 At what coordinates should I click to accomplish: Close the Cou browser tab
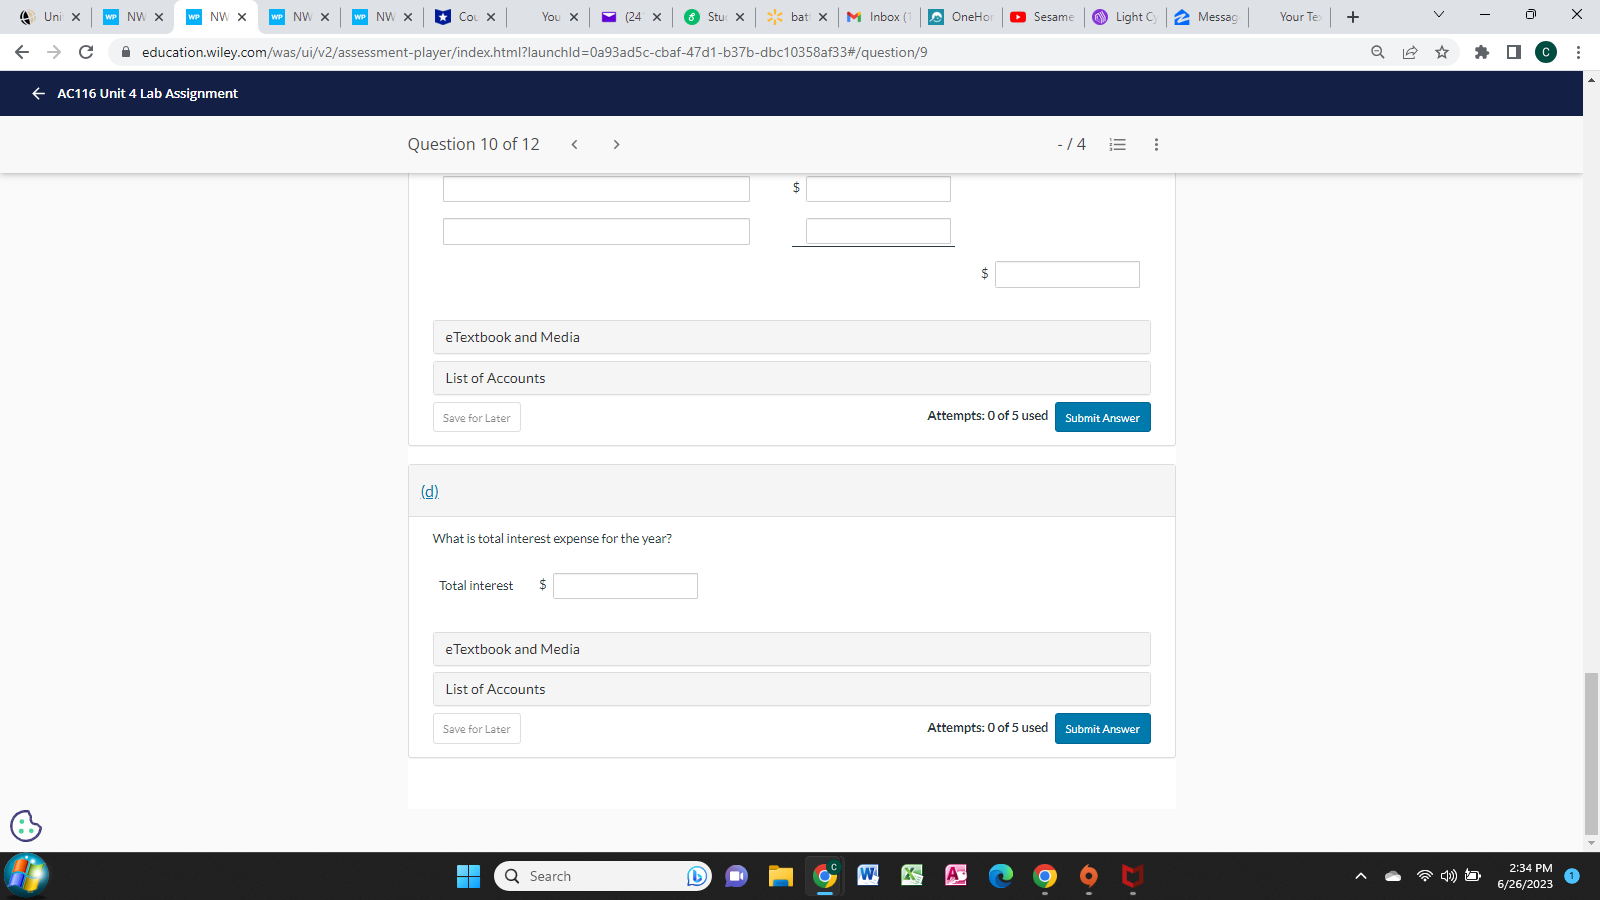pyautogui.click(x=491, y=17)
